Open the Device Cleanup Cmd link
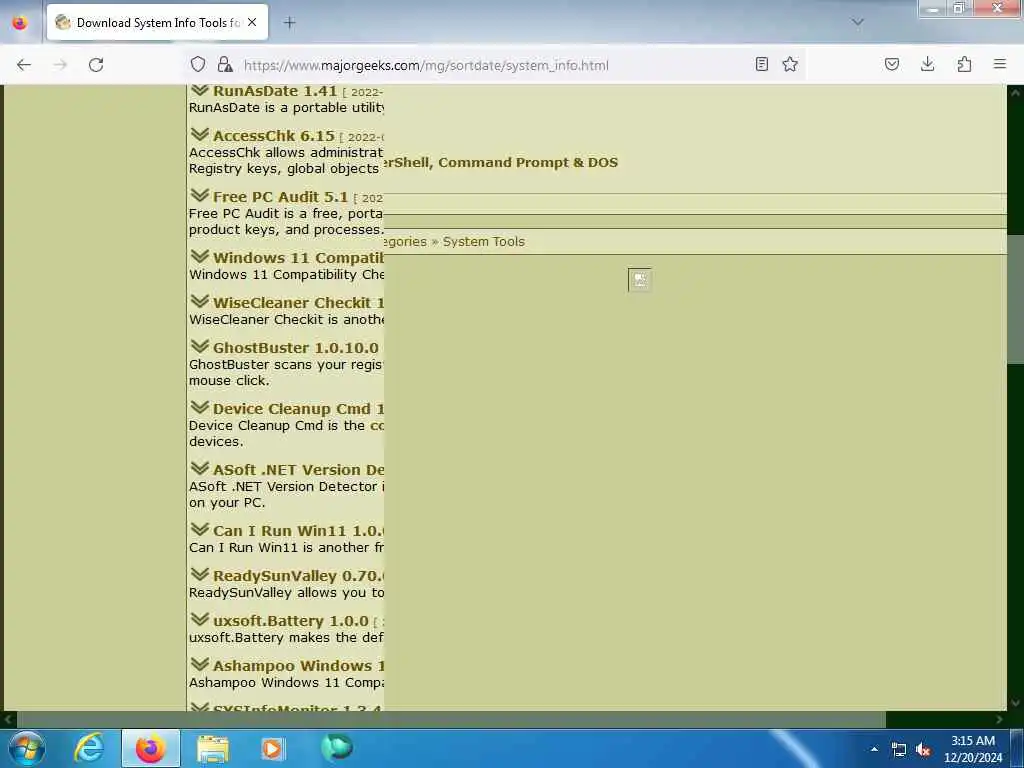Screen dimensions: 1024x768 [298, 409]
